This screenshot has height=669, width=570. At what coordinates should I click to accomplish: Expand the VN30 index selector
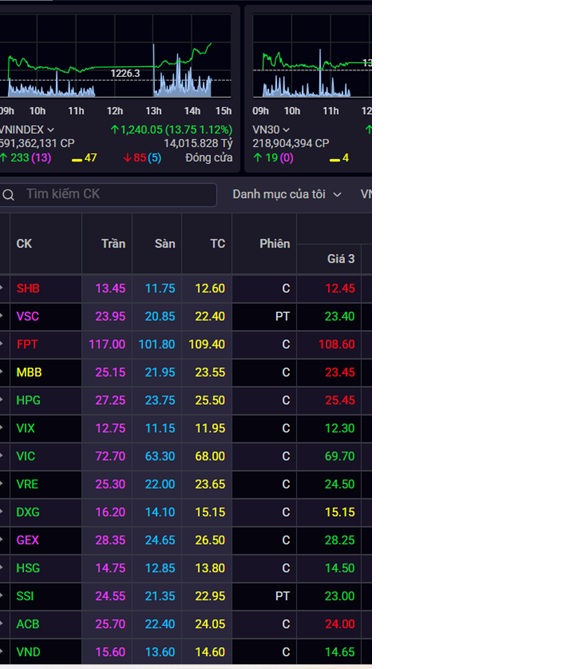point(270,129)
